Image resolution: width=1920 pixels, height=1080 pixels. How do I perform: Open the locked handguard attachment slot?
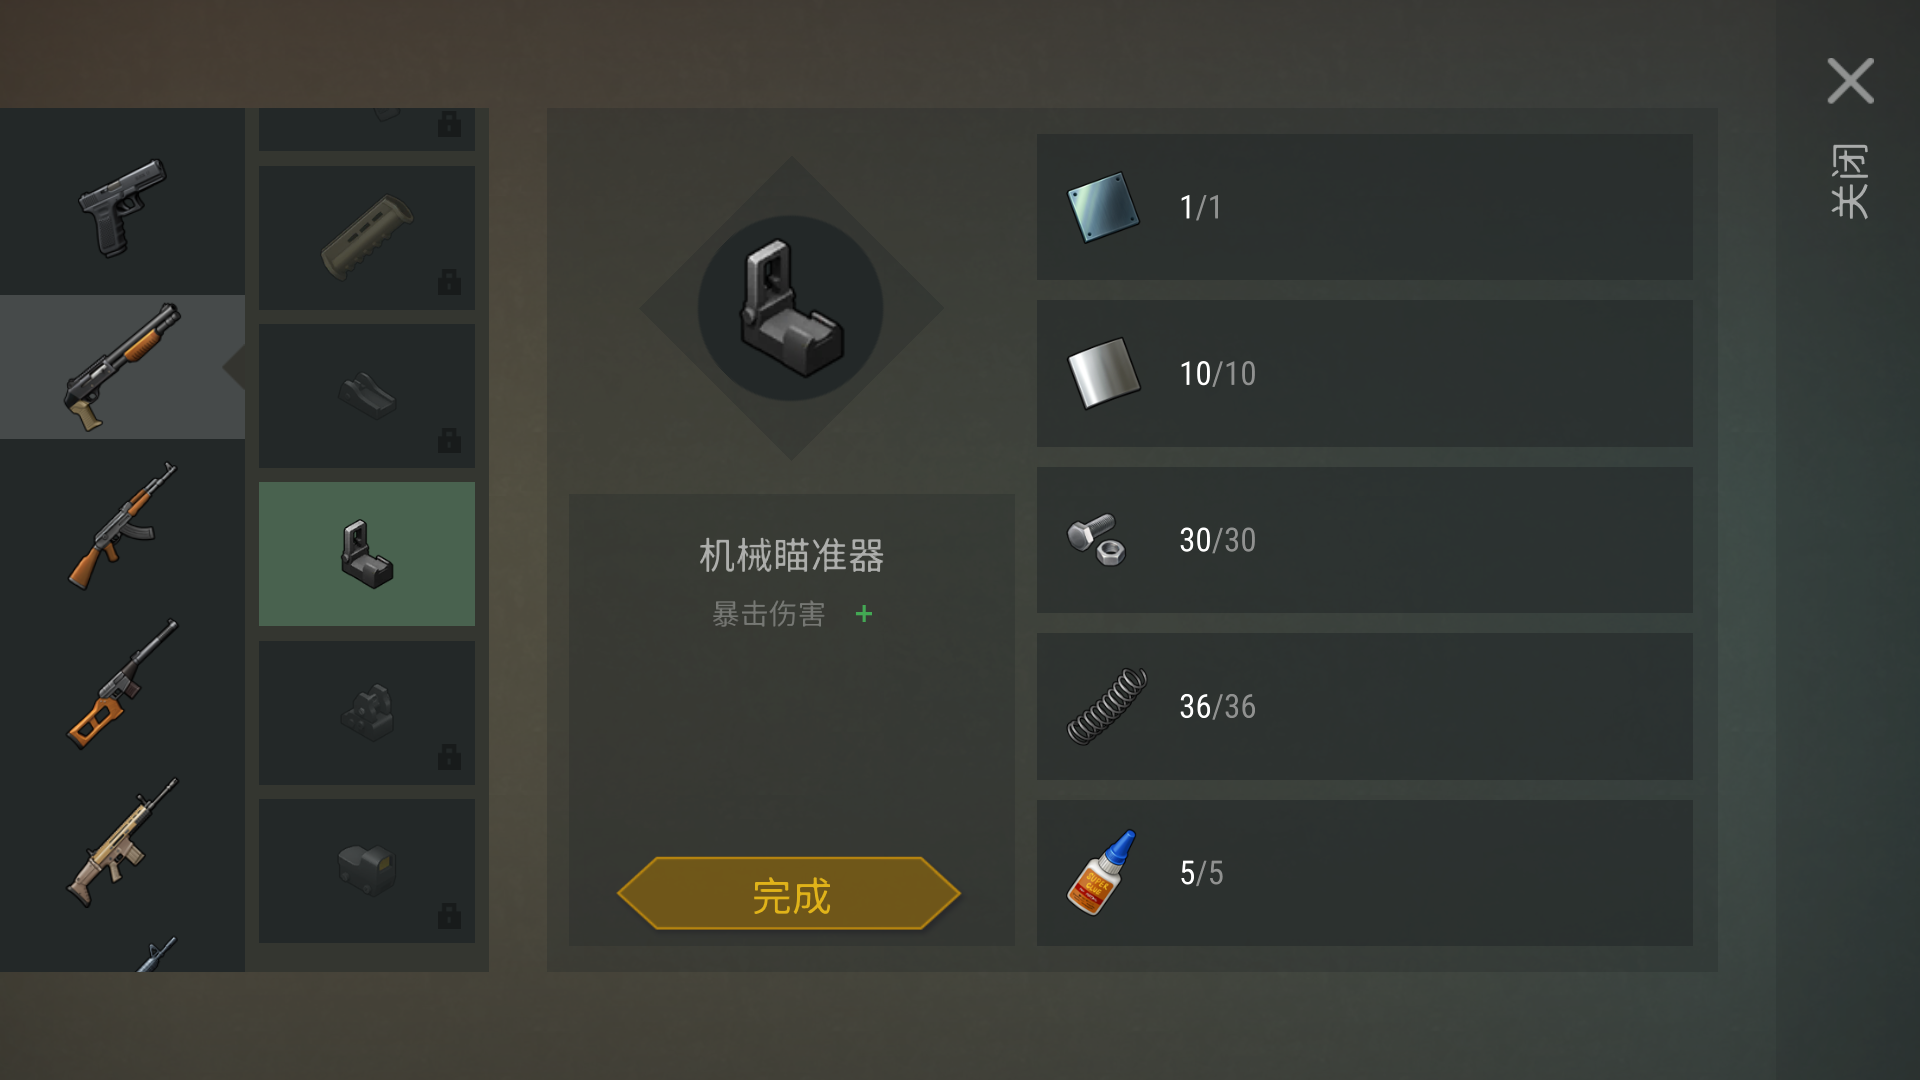tap(367, 237)
